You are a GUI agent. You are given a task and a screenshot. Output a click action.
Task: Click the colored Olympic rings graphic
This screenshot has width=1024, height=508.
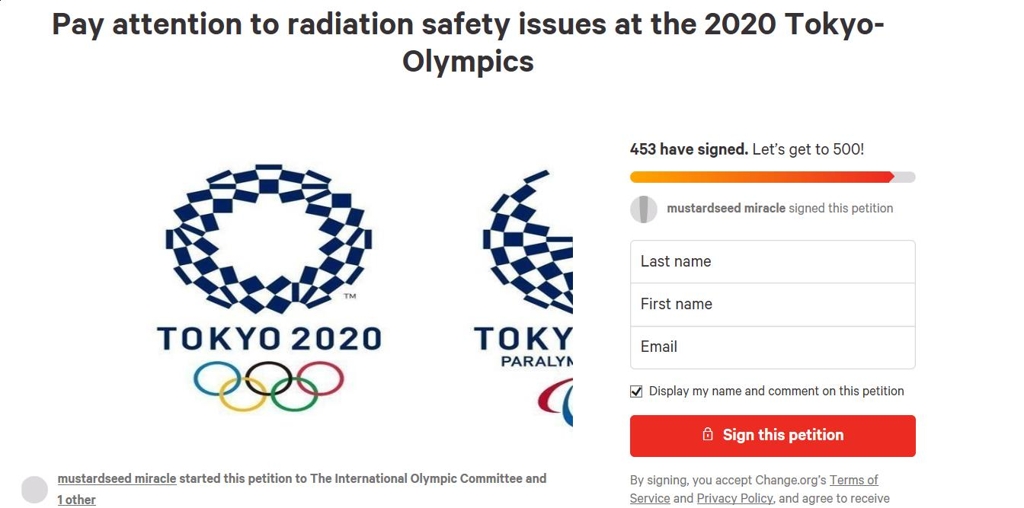coord(268,386)
